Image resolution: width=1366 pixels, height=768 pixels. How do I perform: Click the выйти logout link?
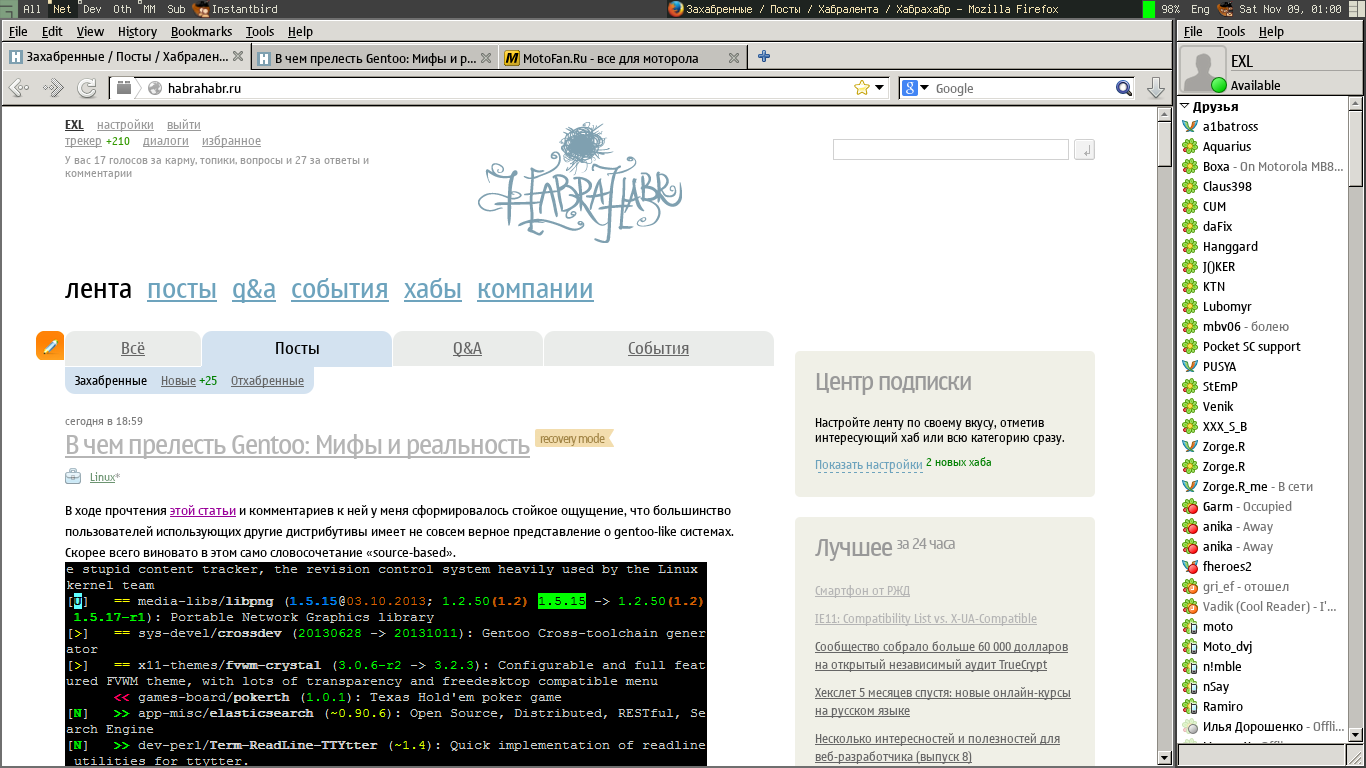[x=184, y=125]
